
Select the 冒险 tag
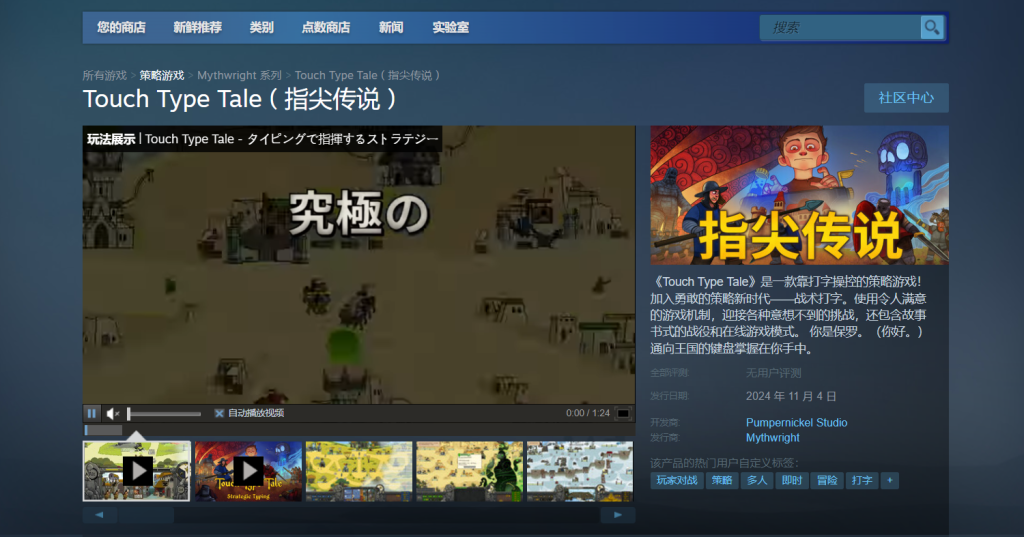[827, 480]
